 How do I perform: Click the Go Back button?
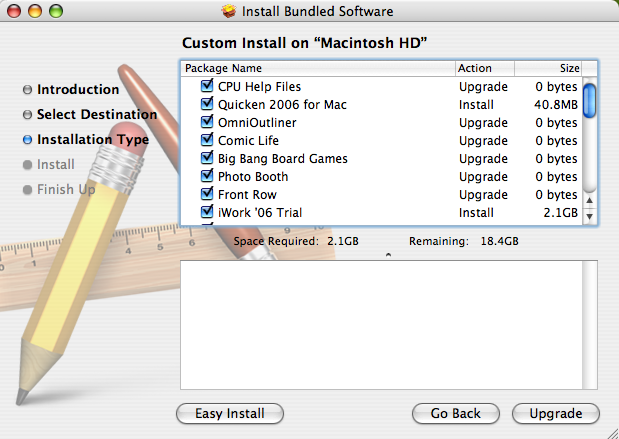click(456, 413)
